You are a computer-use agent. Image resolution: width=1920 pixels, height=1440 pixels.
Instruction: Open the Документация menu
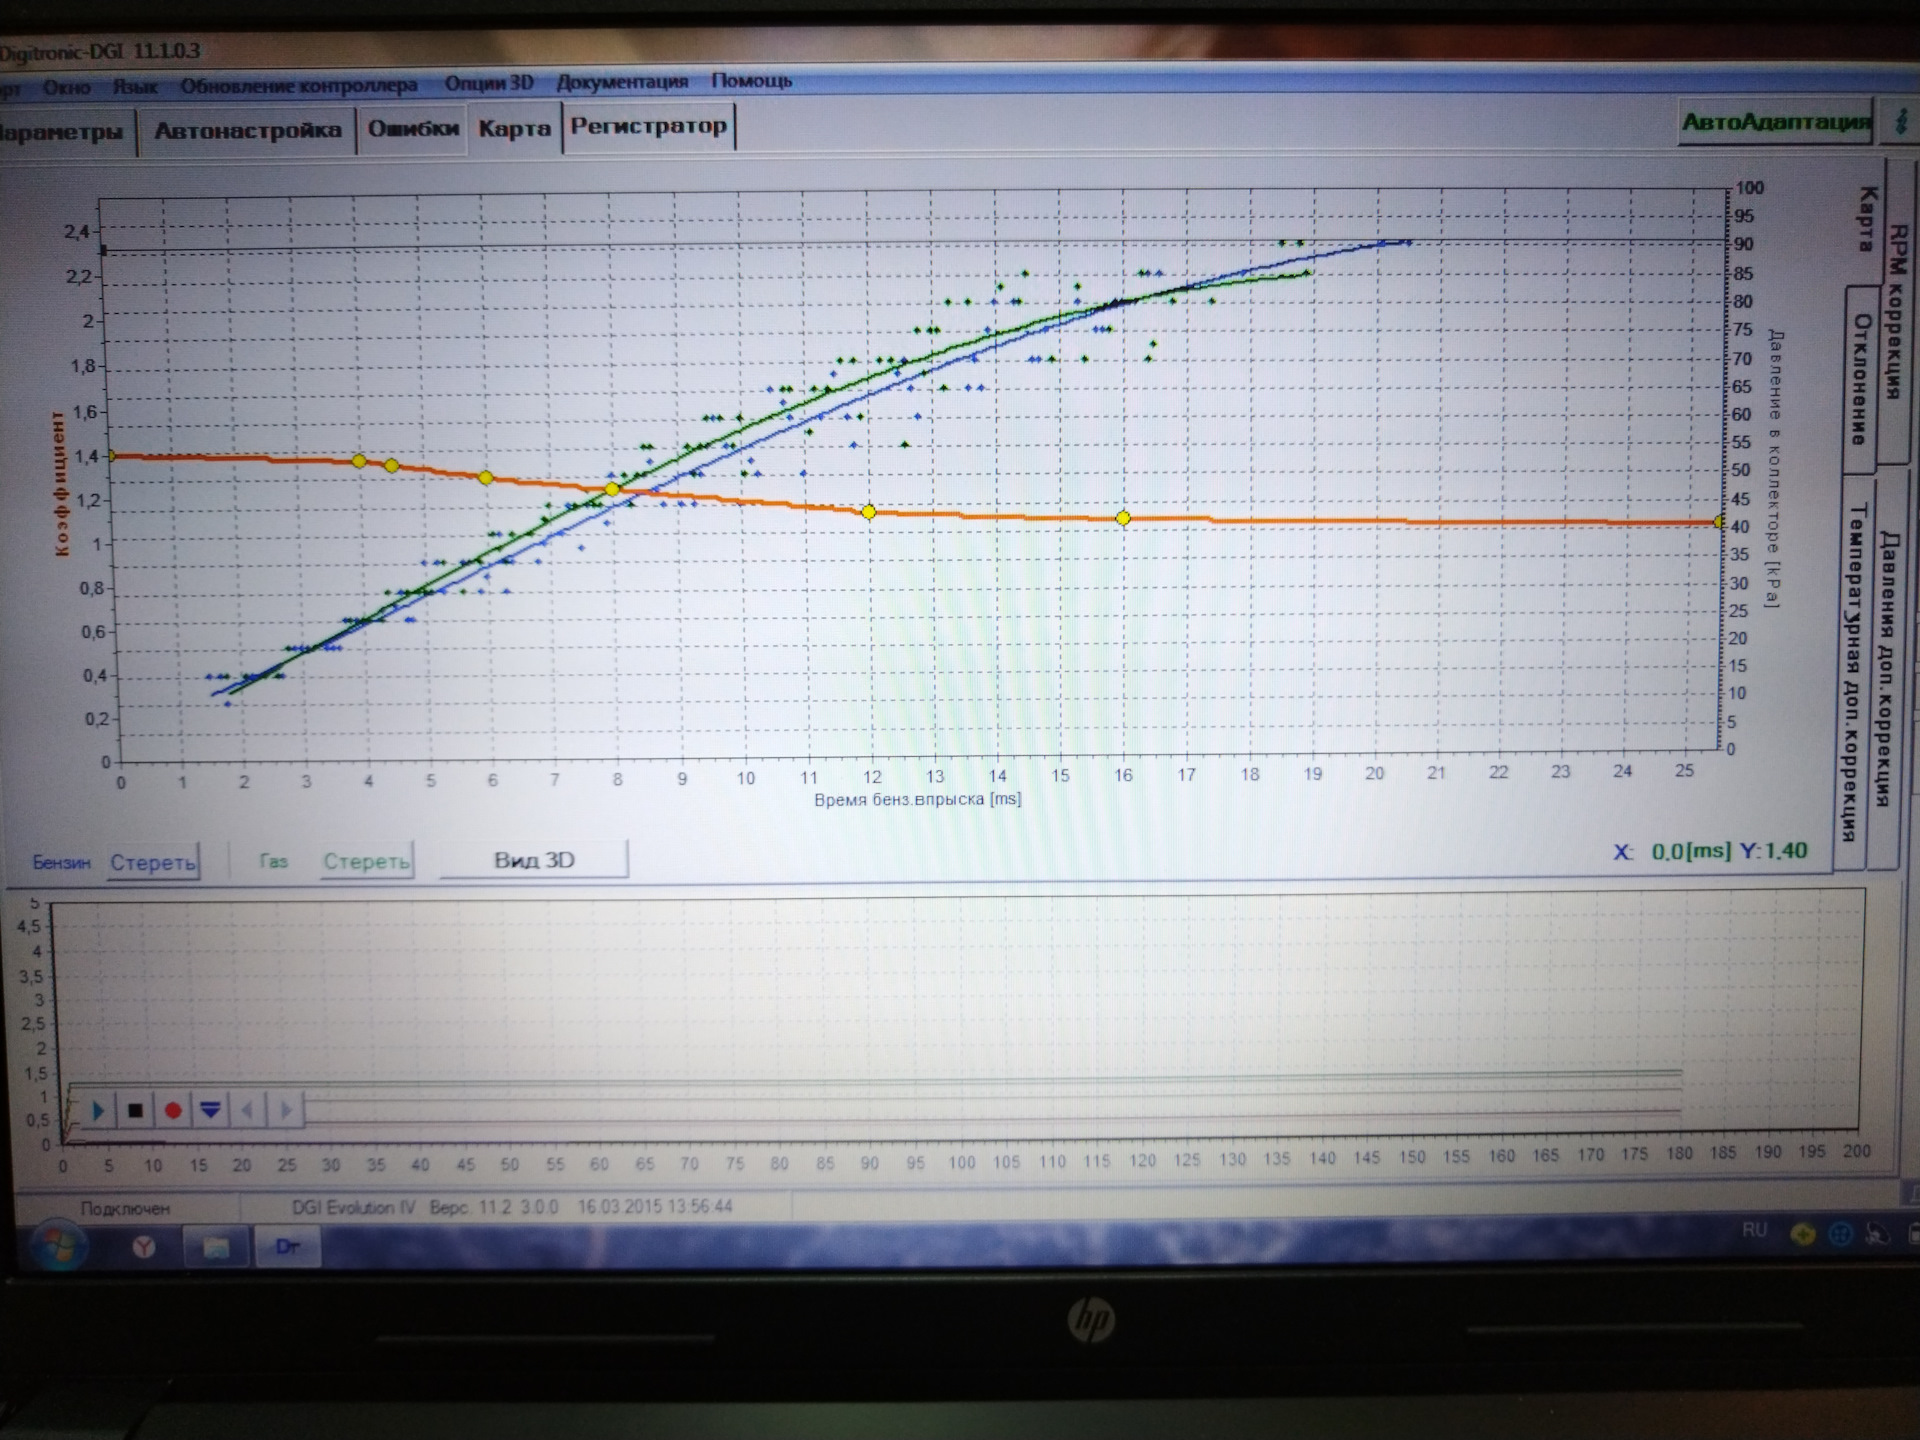(622, 82)
